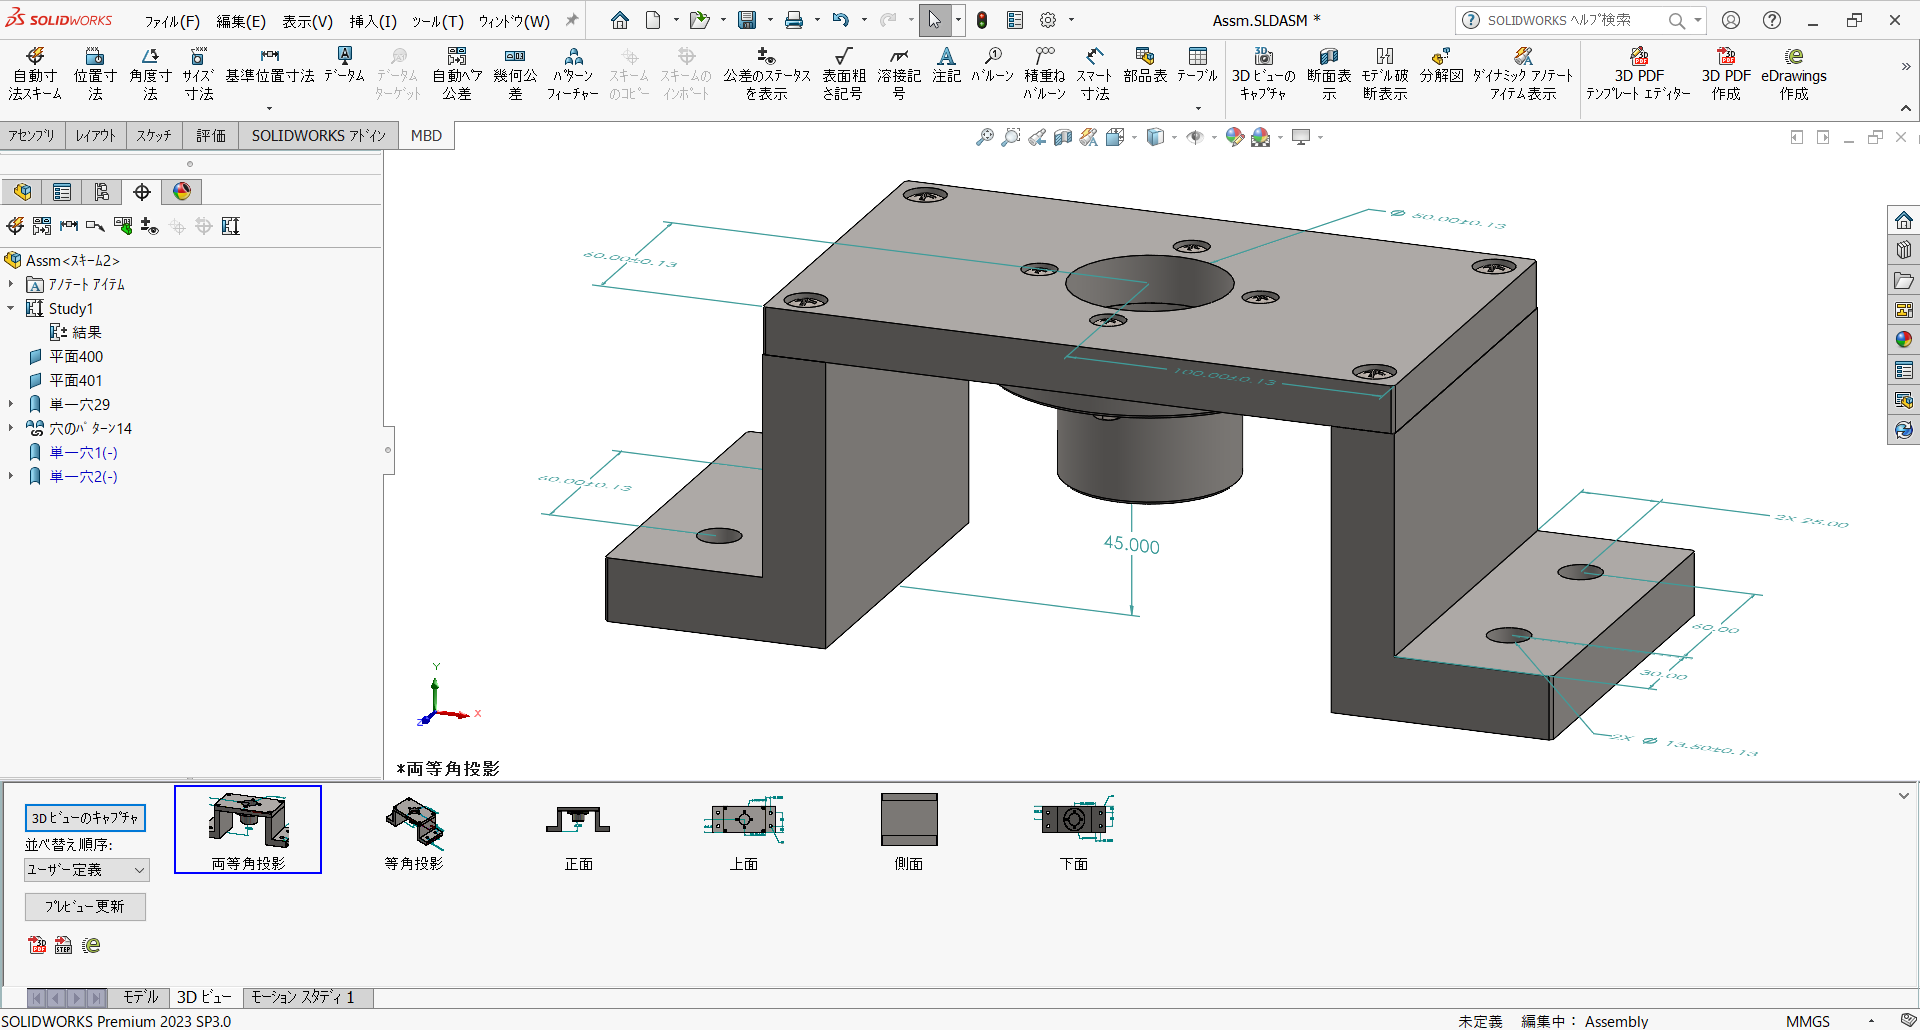Open 3D PDF Template Editor

(x=1638, y=74)
